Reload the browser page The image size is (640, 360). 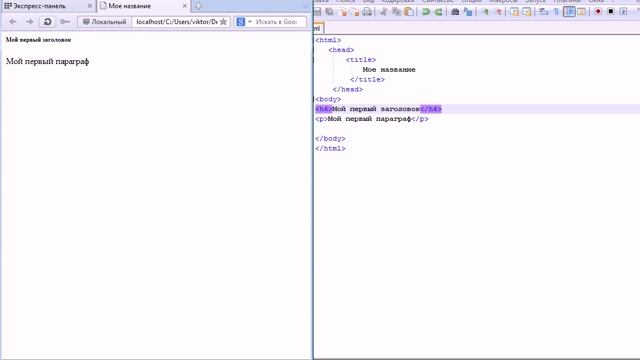(x=47, y=22)
